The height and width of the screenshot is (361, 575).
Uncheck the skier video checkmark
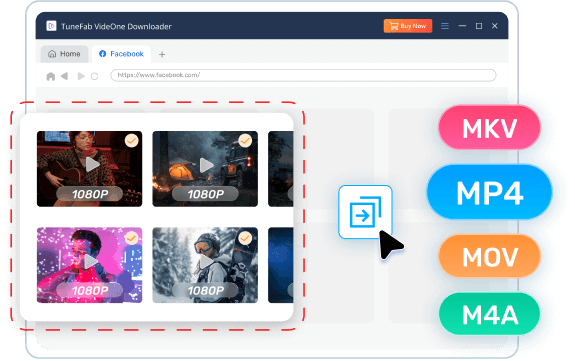(245, 238)
